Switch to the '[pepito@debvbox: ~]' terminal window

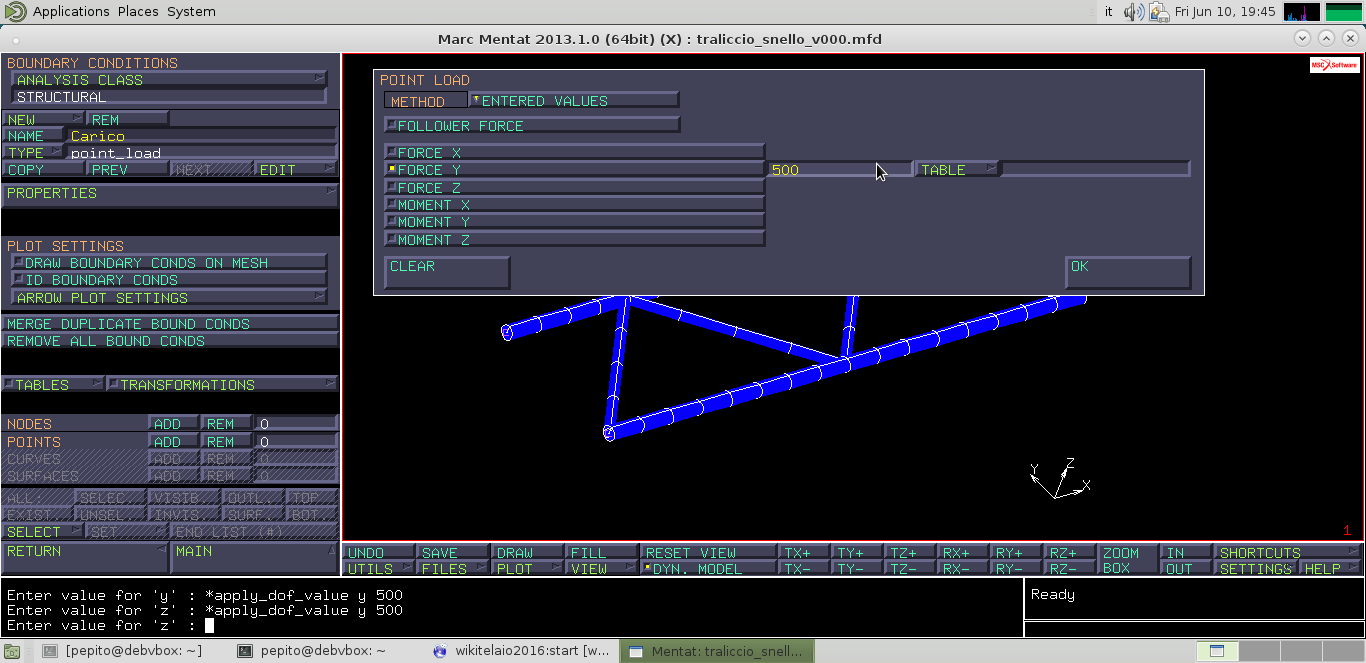coord(124,651)
